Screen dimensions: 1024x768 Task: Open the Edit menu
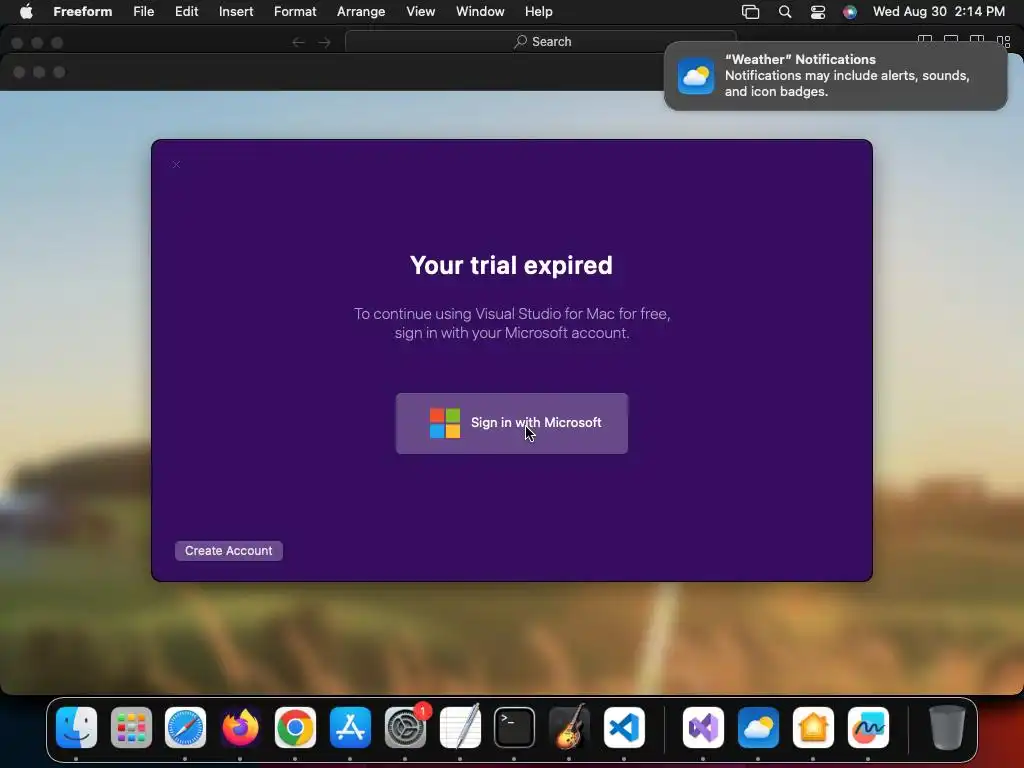[186, 12]
